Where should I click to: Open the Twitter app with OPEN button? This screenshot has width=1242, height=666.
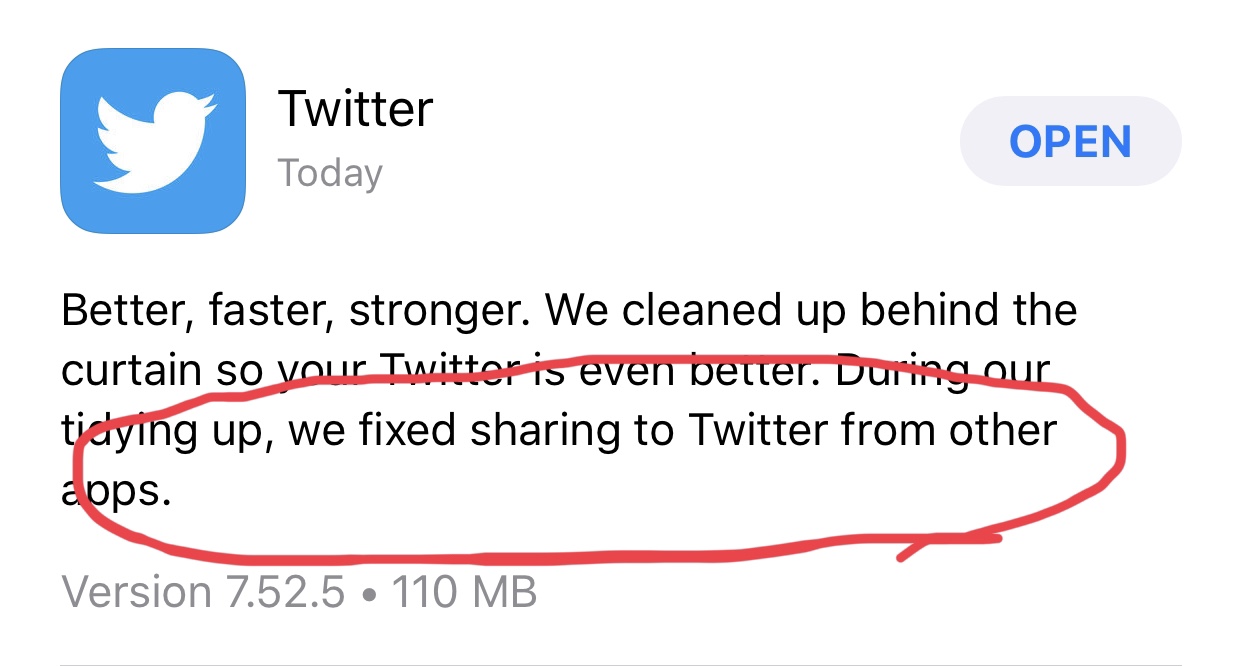1070,141
